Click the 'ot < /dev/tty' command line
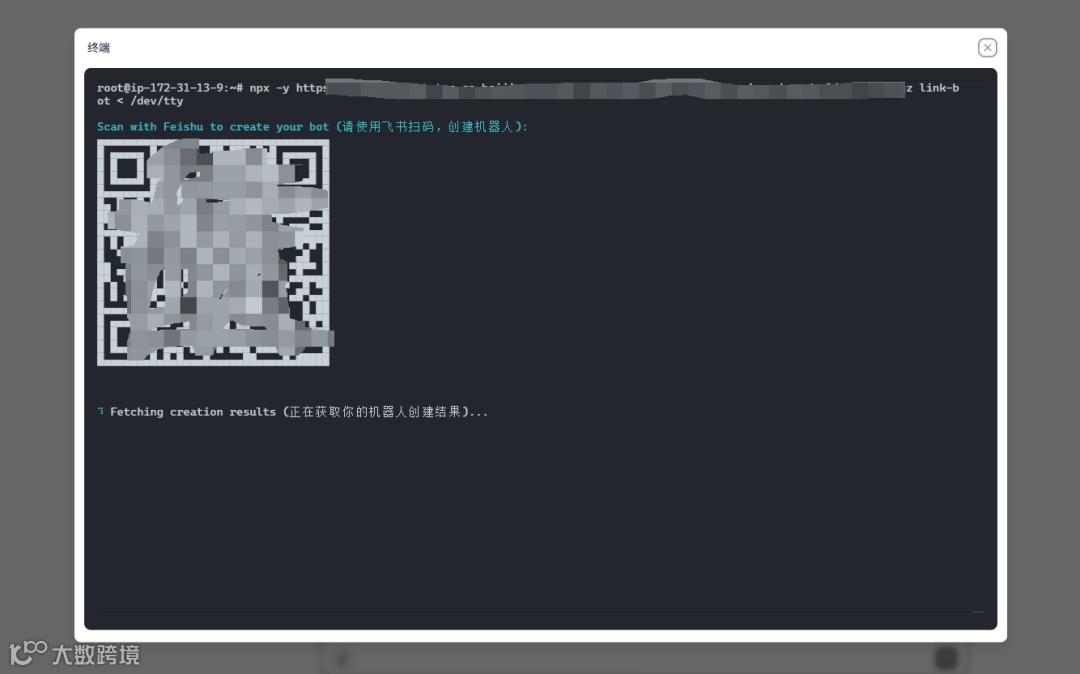The height and width of the screenshot is (674, 1080). [x=140, y=101]
